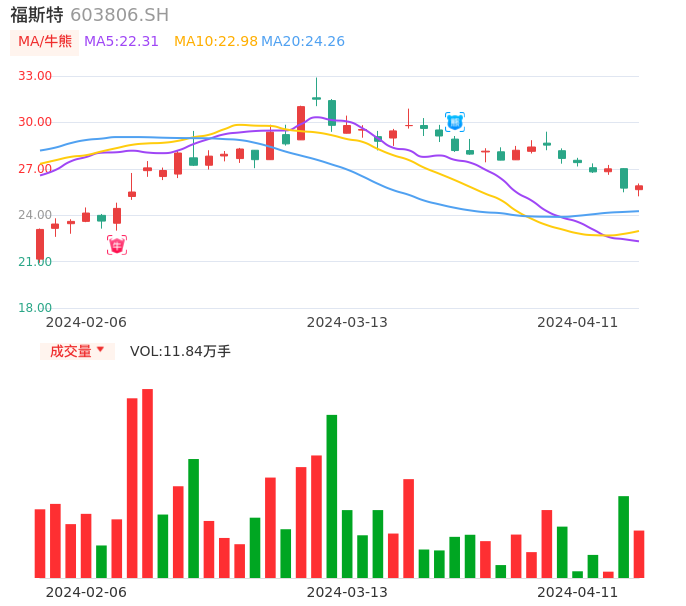Click the tallest green volume bar
This screenshot has width=686, height=606.
(x=332, y=497)
